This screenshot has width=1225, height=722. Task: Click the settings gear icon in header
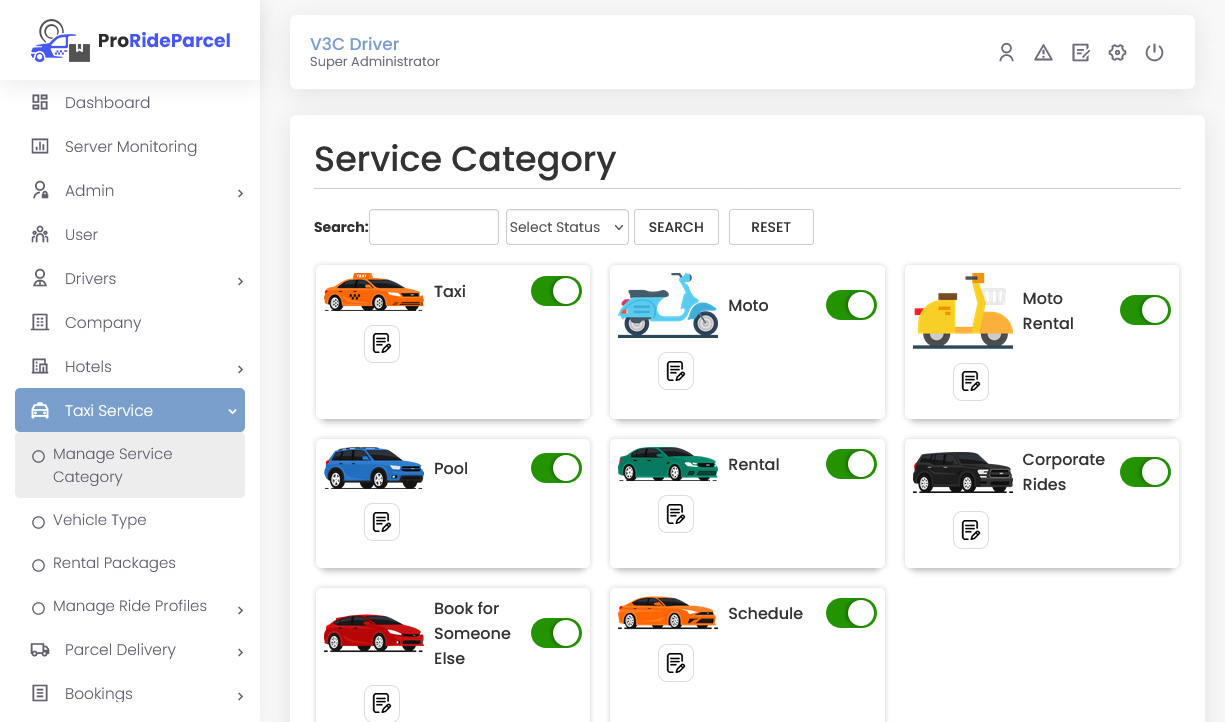(x=1117, y=53)
